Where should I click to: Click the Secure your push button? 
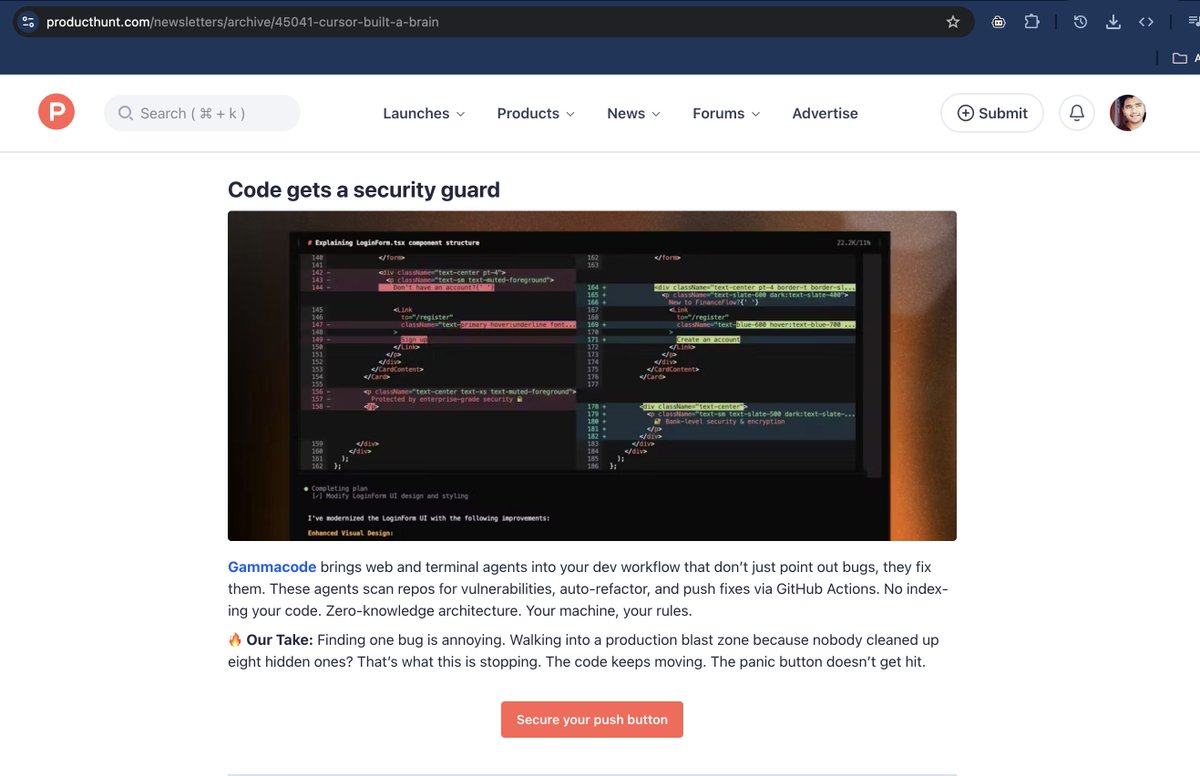[x=592, y=720]
